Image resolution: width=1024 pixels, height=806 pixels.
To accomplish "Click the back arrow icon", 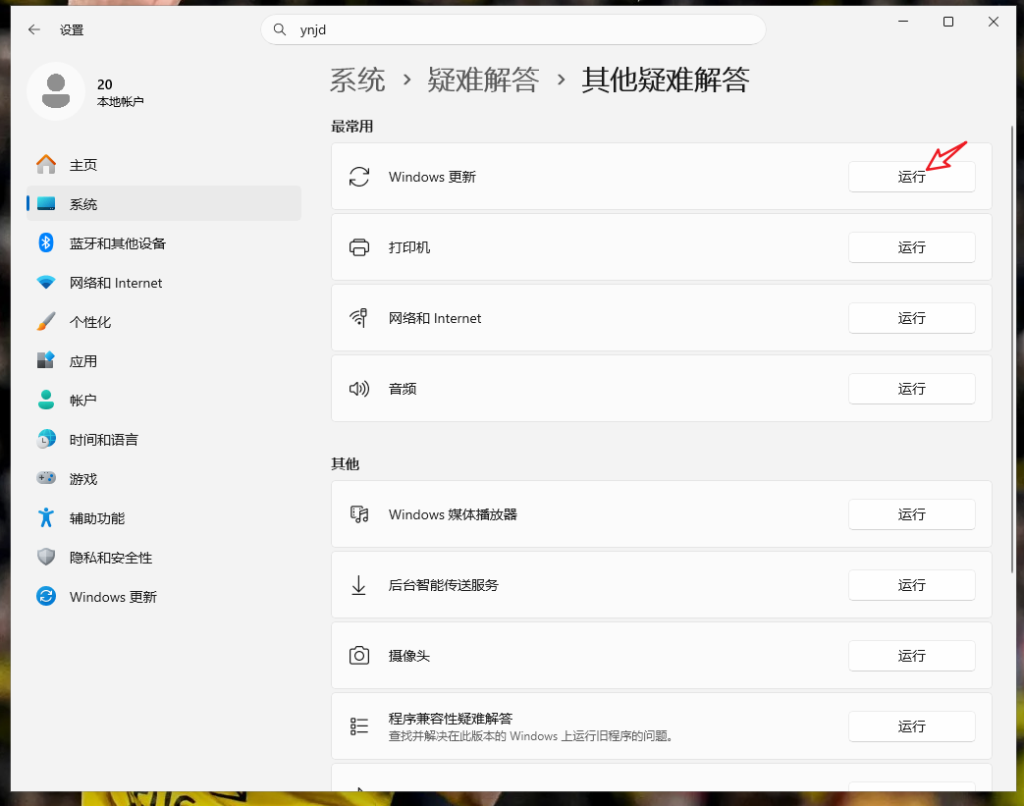I will (34, 29).
